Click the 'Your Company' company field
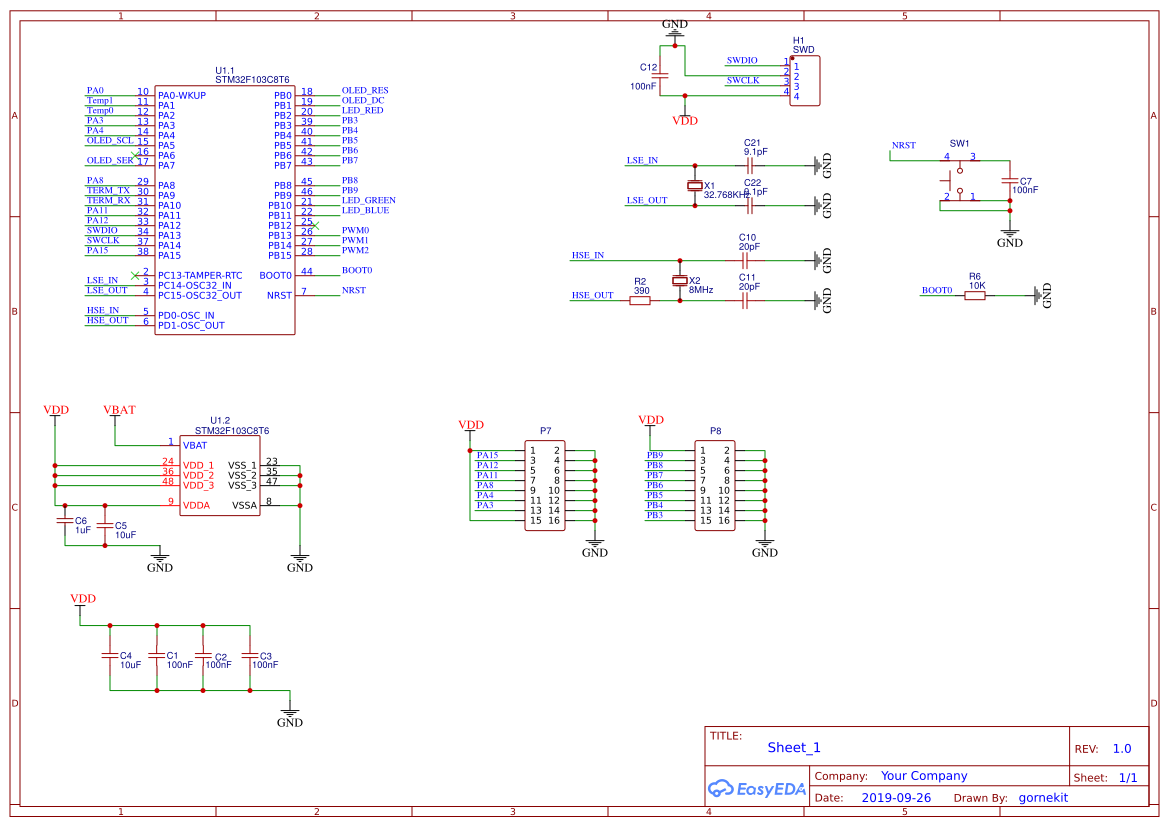 coord(924,776)
